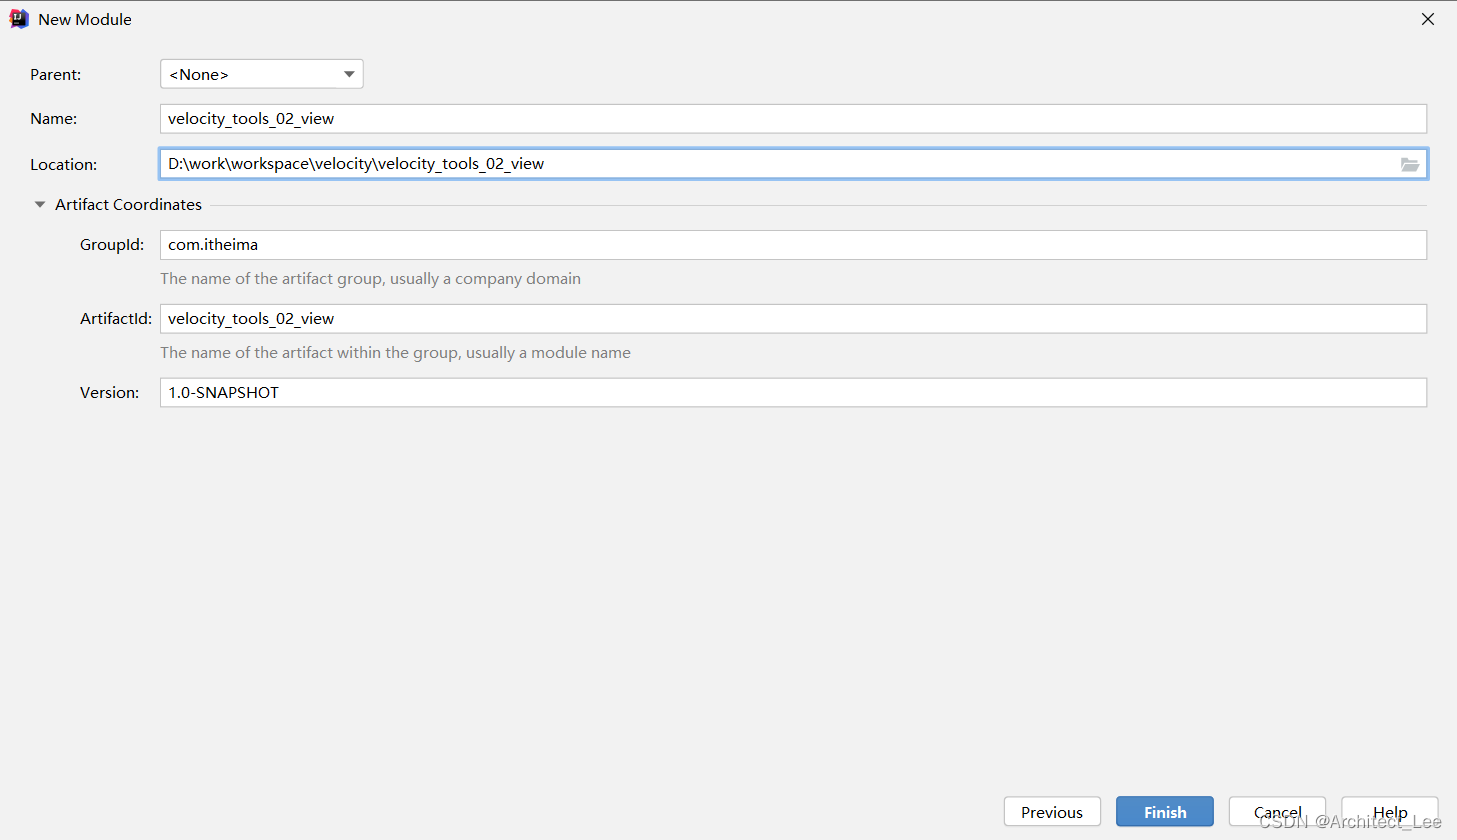The height and width of the screenshot is (840, 1457).
Task: Go back with the Previous button
Action: [x=1052, y=812]
